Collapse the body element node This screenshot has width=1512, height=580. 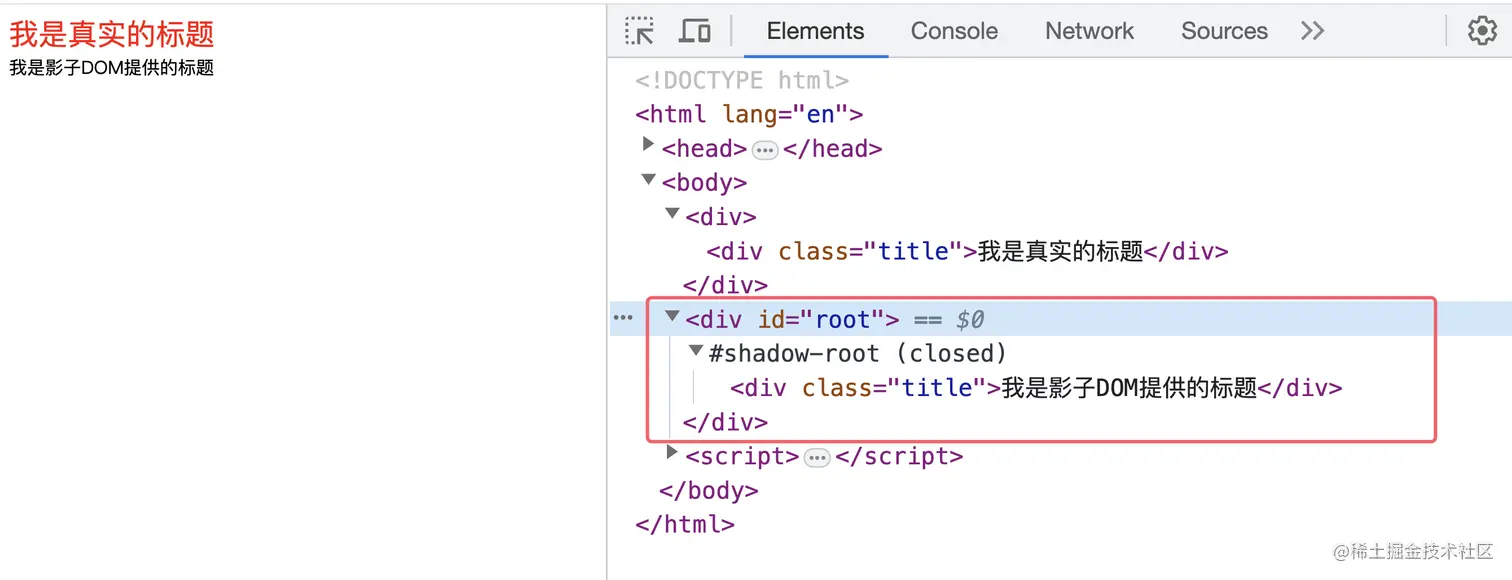click(649, 180)
